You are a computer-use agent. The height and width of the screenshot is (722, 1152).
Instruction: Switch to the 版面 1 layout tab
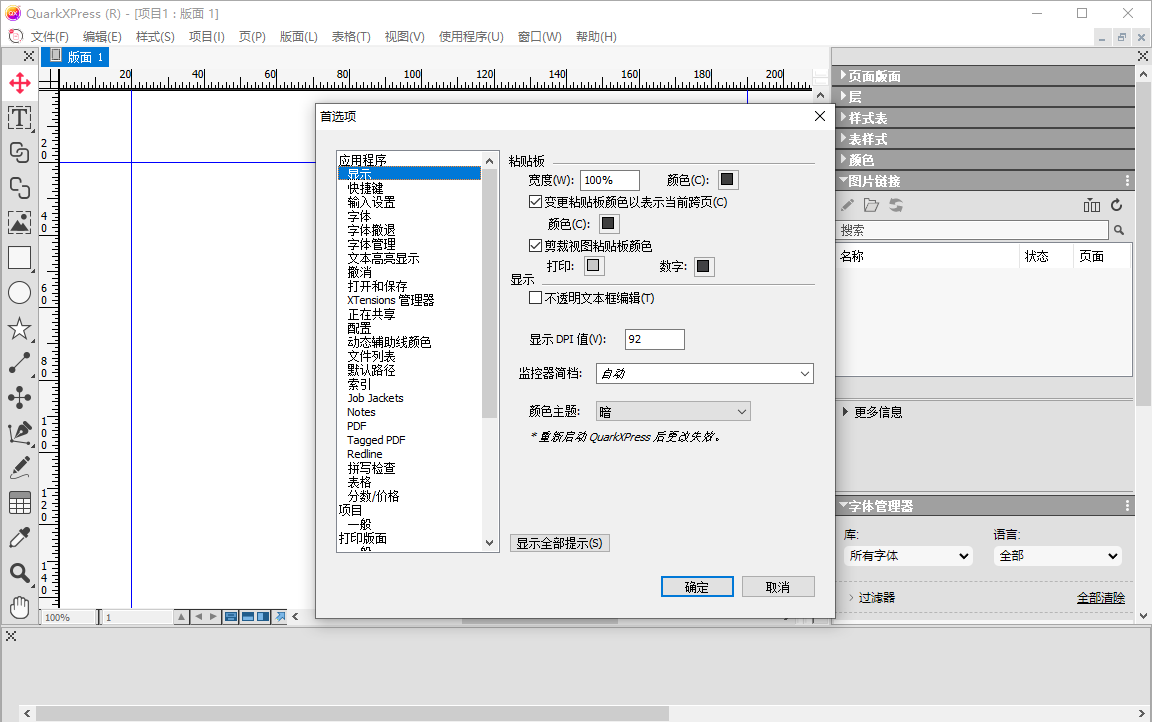click(x=76, y=57)
